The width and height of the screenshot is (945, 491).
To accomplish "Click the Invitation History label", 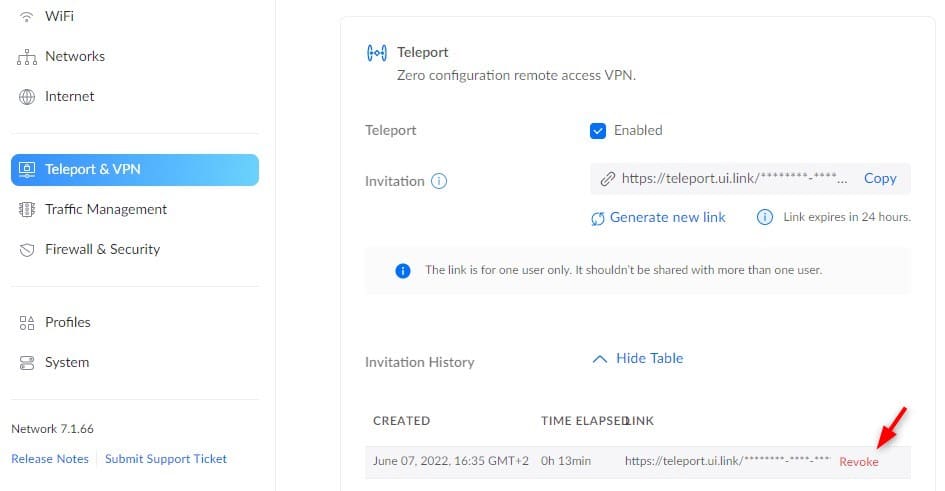I will pyautogui.click(x=419, y=362).
